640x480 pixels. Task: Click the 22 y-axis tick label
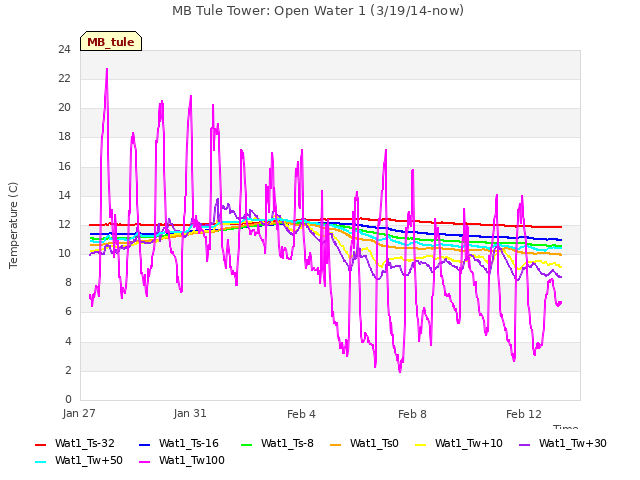[x=65, y=79]
